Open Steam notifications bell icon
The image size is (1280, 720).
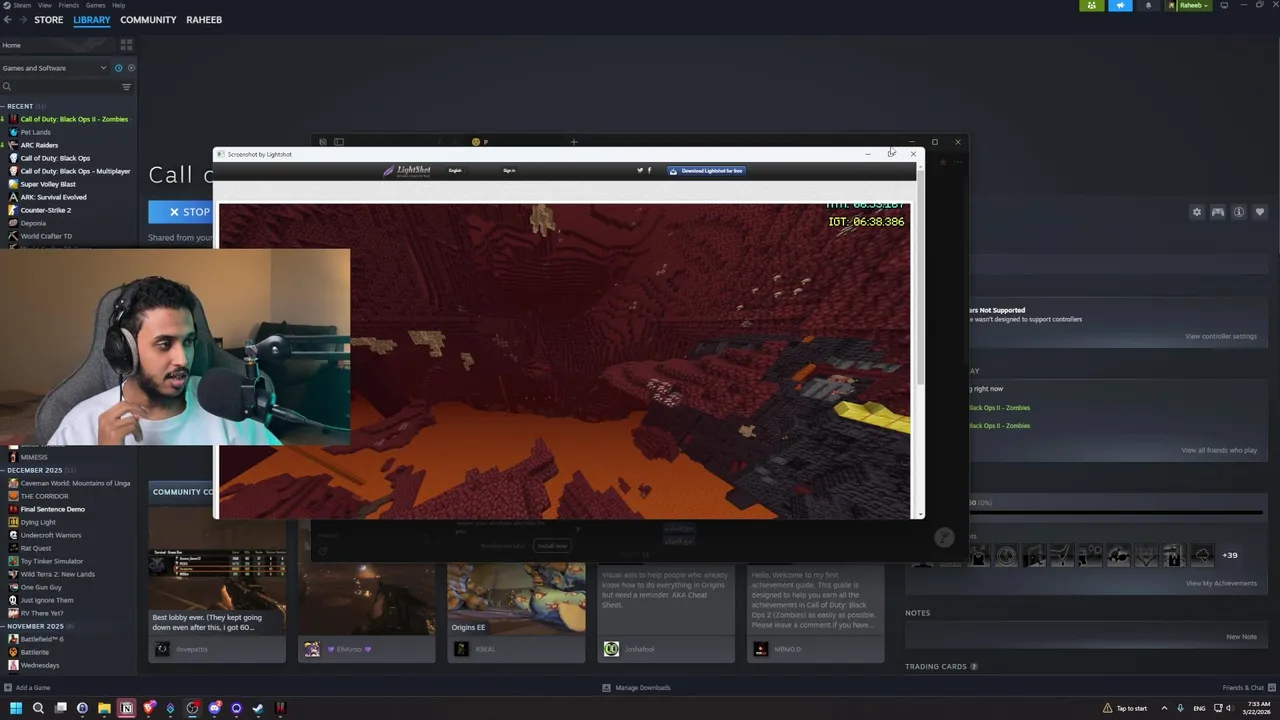tap(1148, 5)
